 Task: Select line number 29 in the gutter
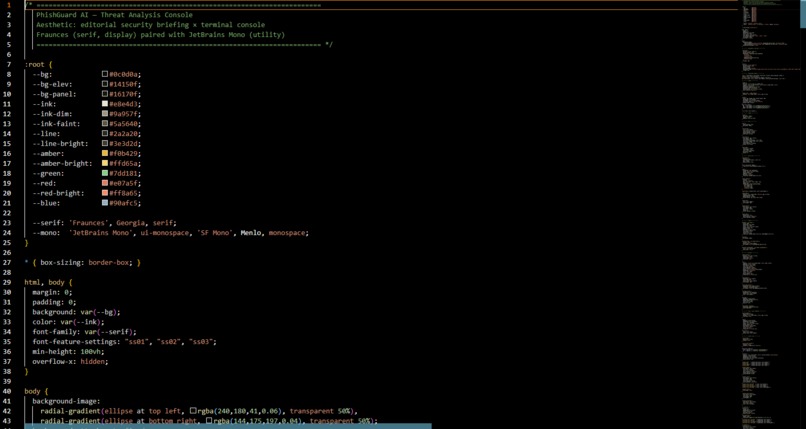click(9, 282)
